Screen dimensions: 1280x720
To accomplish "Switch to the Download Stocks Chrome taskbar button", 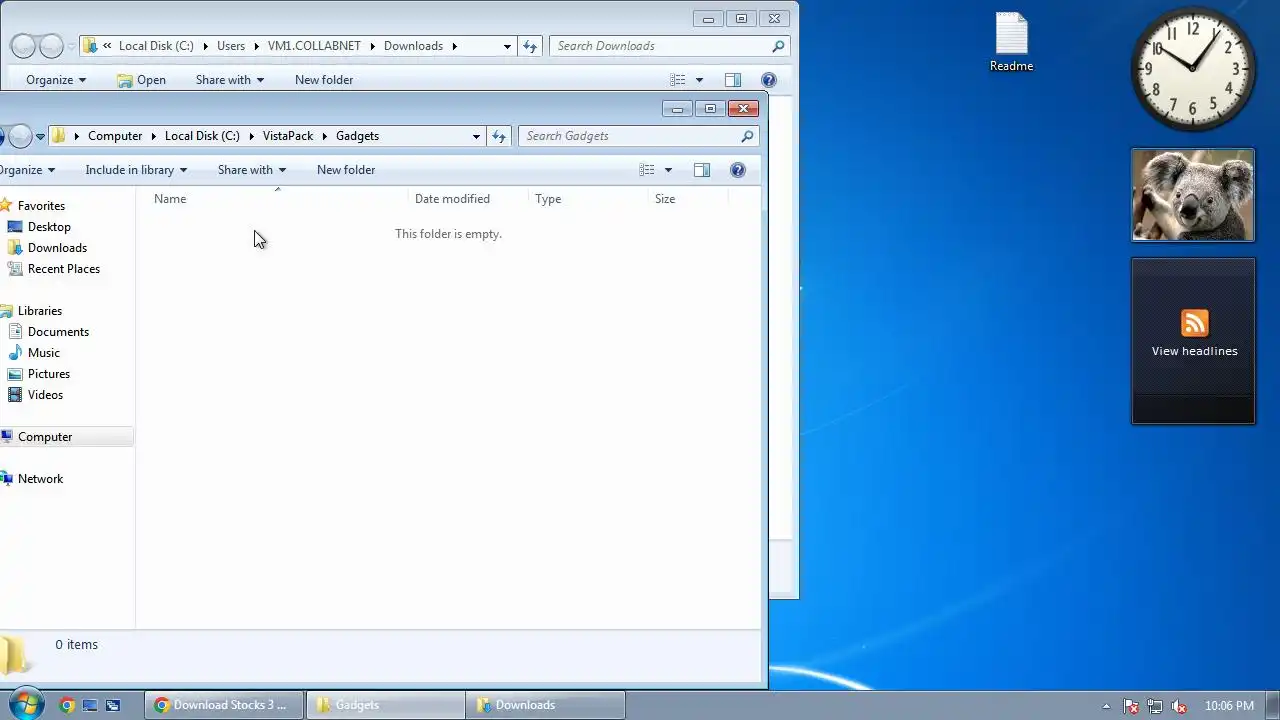I will tap(225, 705).
